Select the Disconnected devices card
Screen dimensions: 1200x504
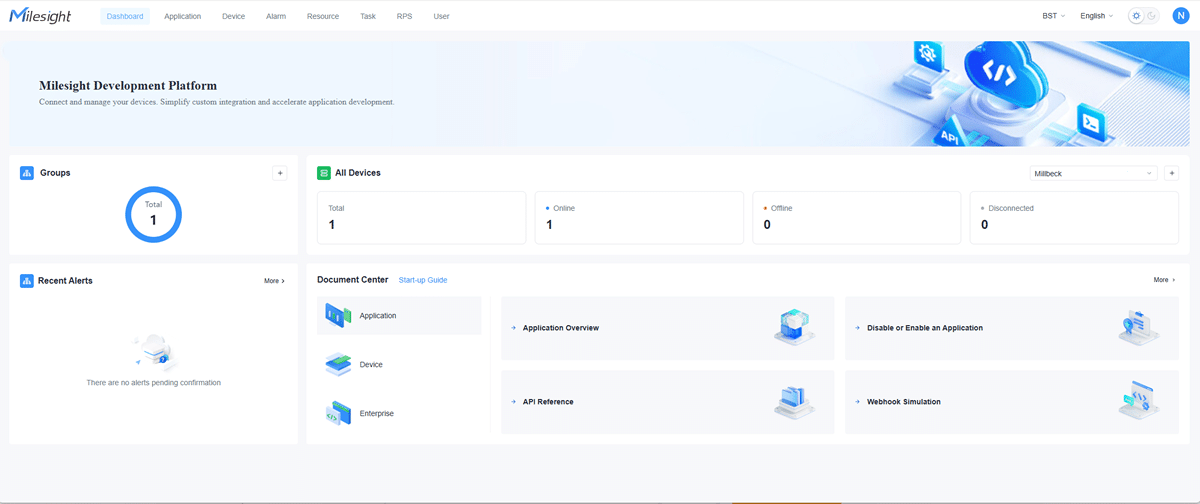tap(1074, 217)
